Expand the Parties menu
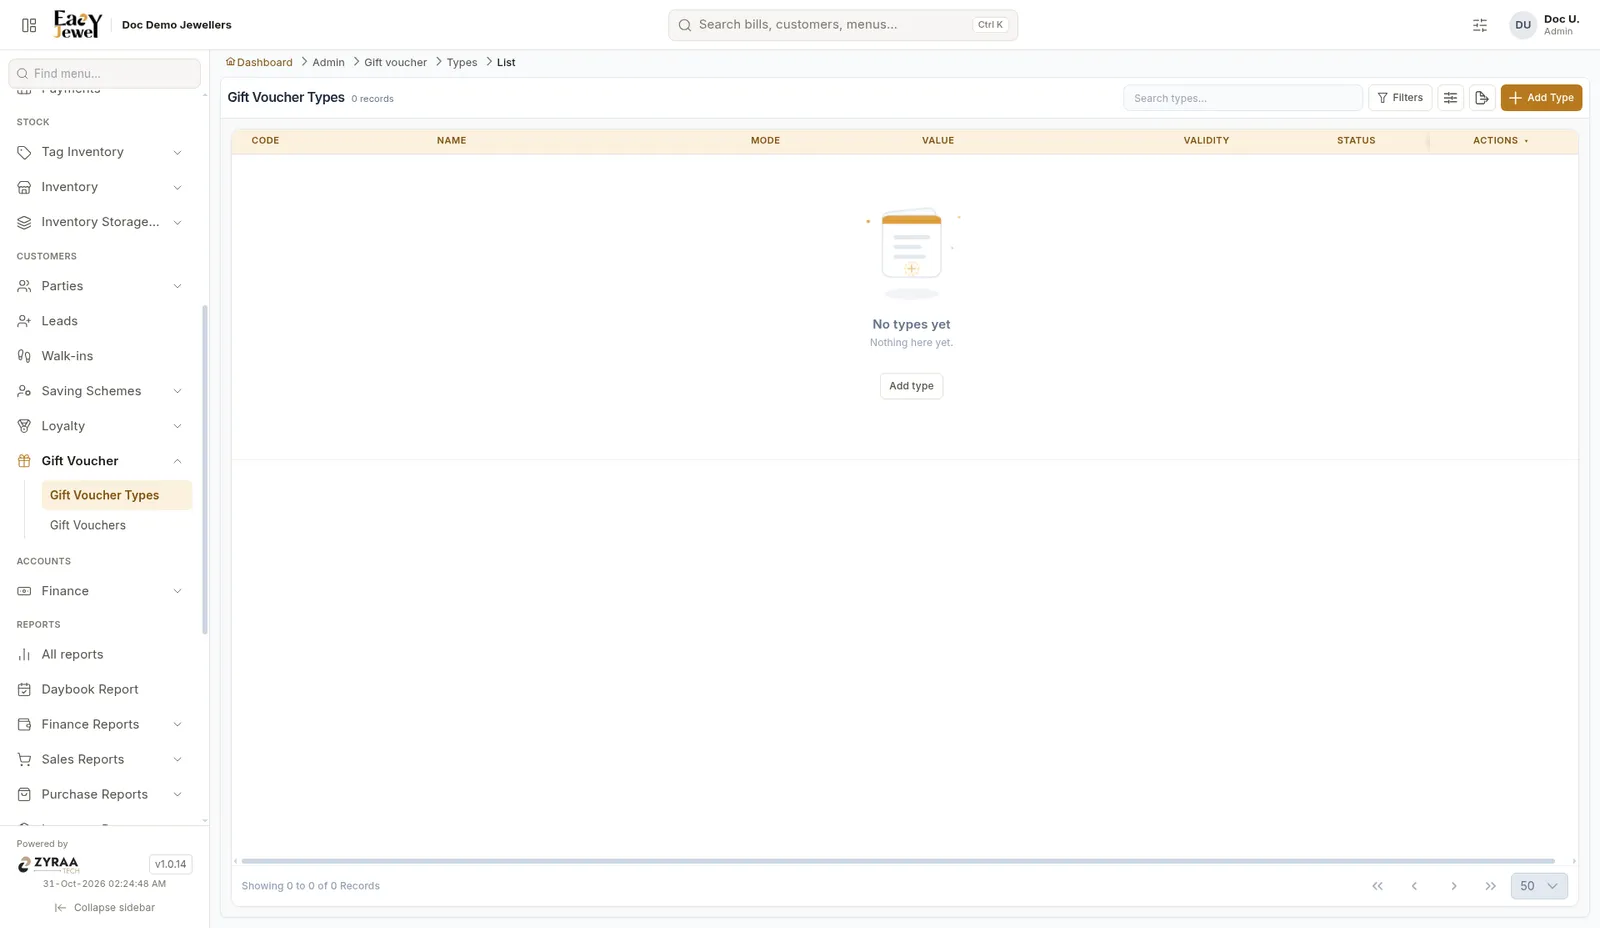1600x928 pixels. tap(100, 286)
